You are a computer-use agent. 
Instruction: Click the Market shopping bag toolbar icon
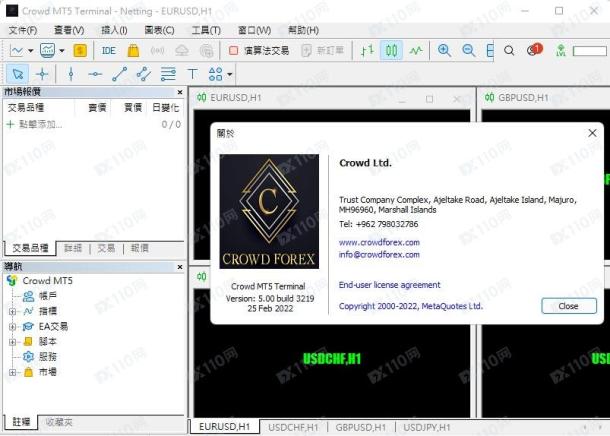click(133, 50)
